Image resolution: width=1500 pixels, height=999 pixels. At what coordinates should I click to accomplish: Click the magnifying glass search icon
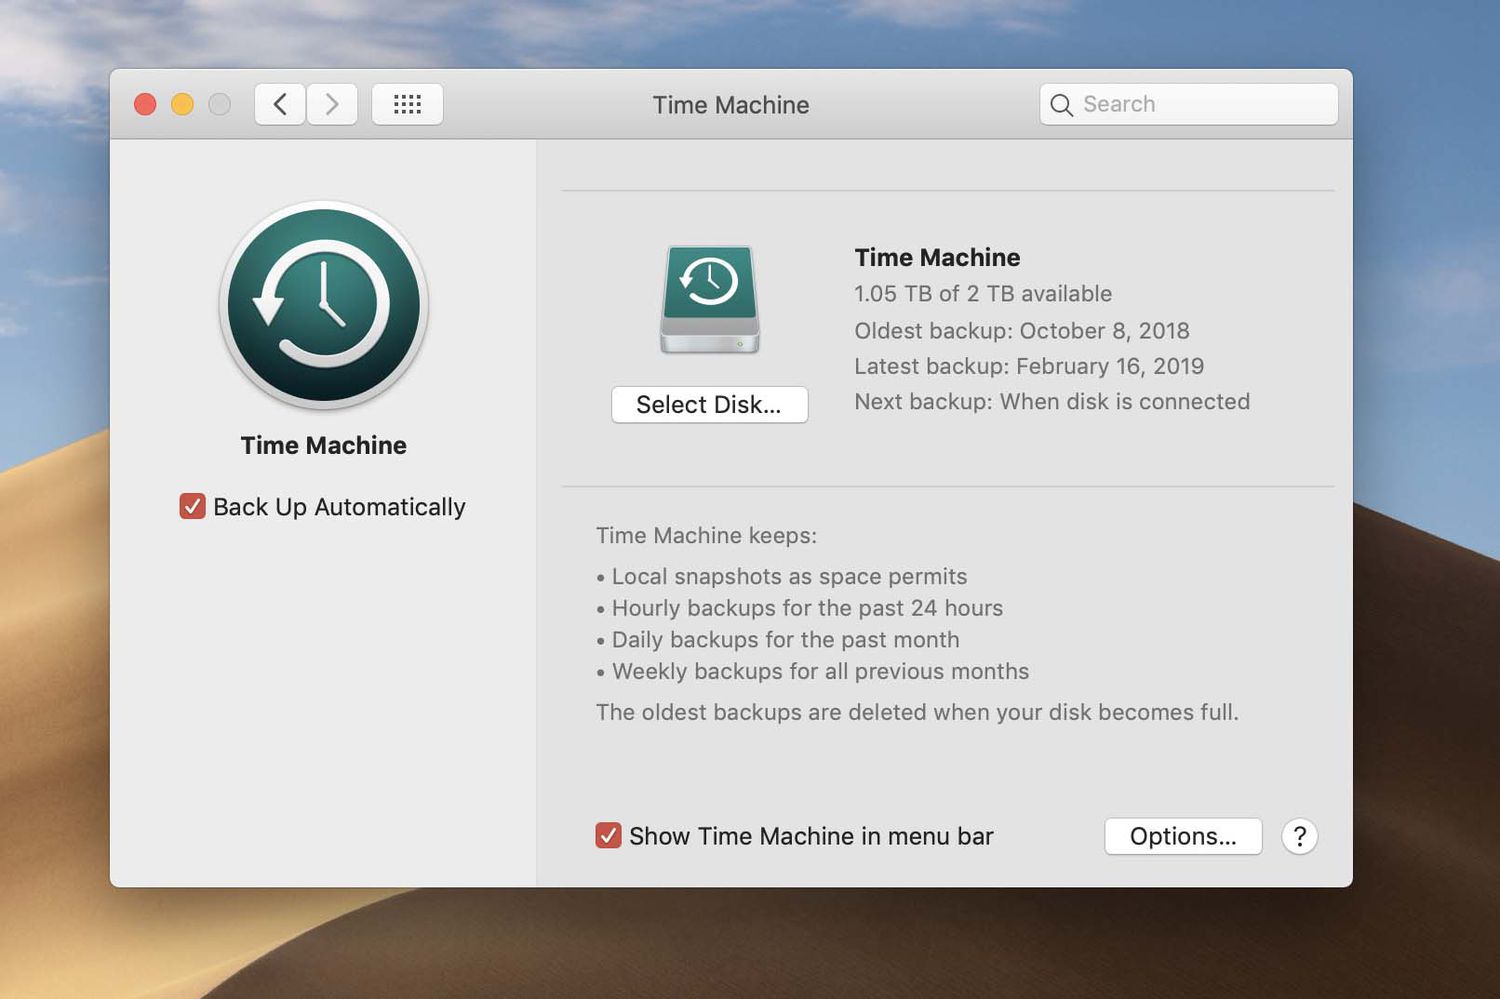(x=1061, y=105)
